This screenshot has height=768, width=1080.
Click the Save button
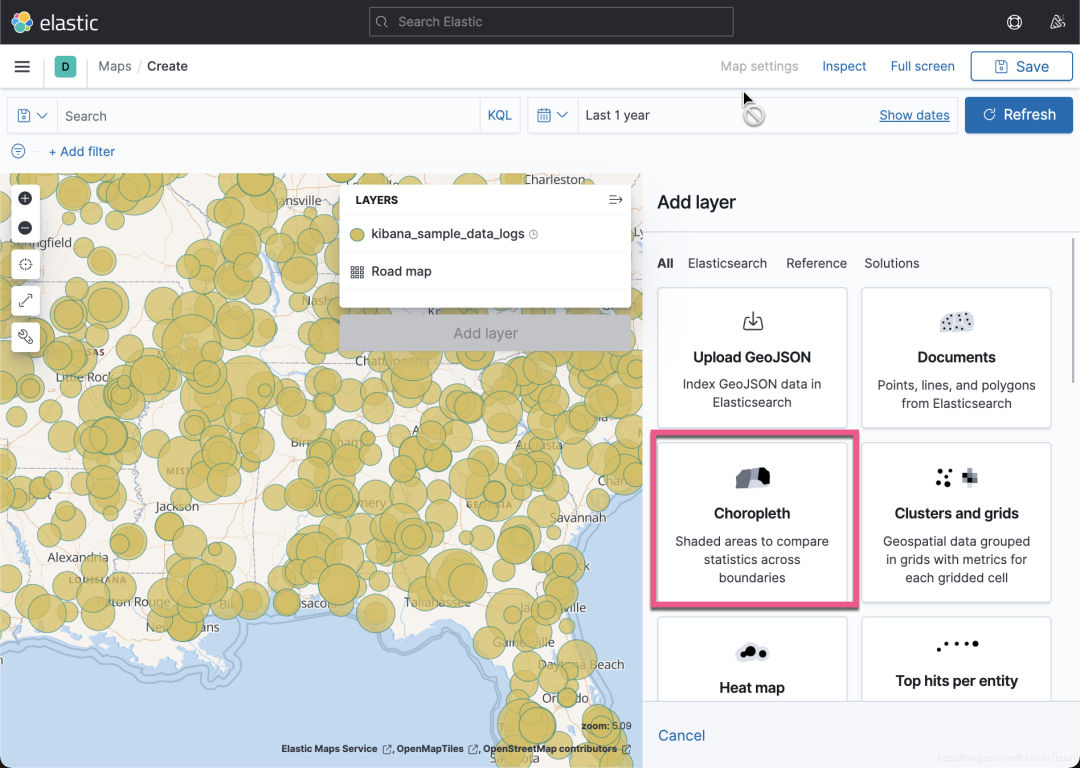[x=1021, y=66]
